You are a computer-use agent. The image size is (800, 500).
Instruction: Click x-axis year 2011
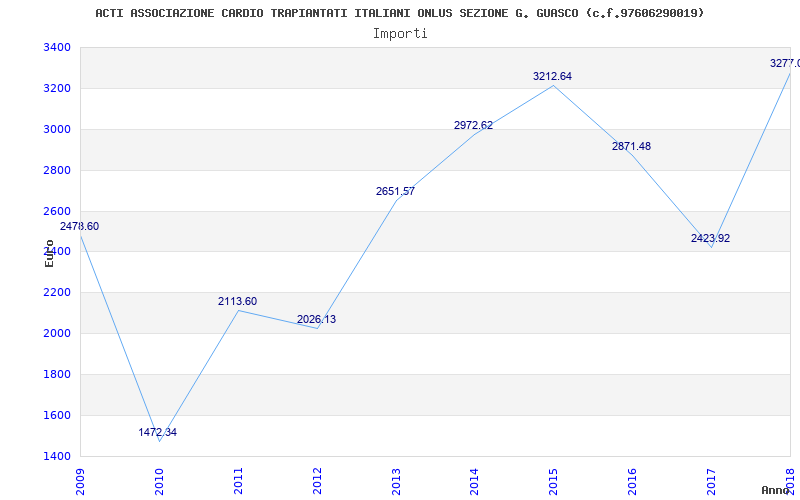pyautogui.click(x=238, y=482)
